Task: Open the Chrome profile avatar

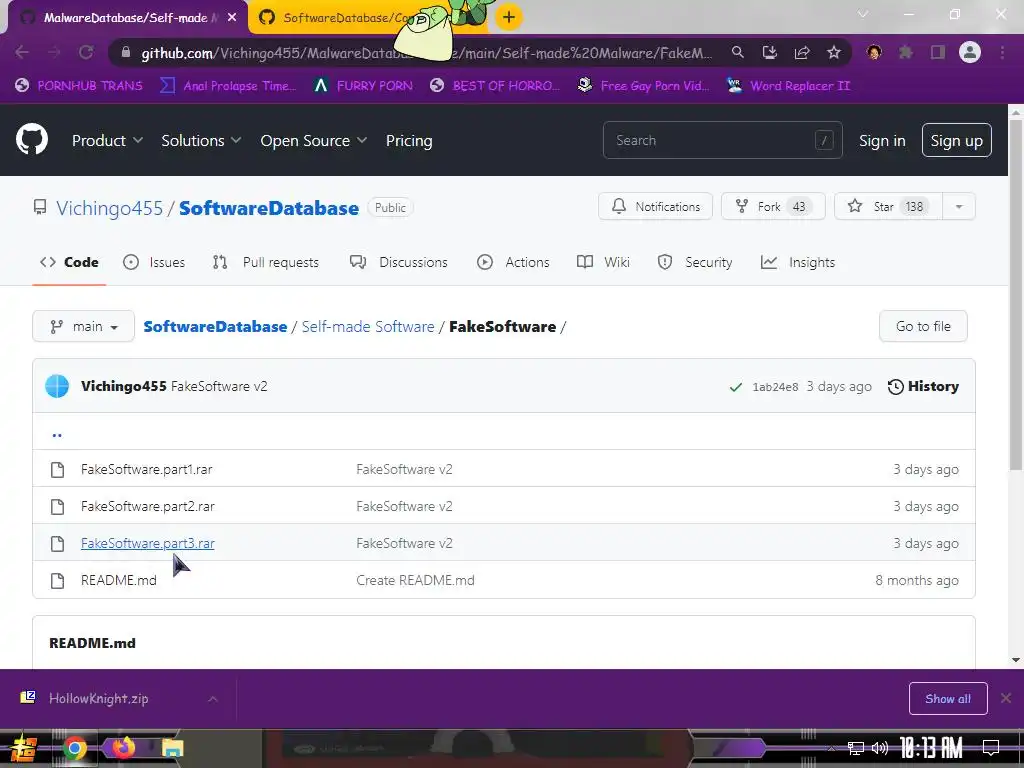Action: tap(970, 52)
